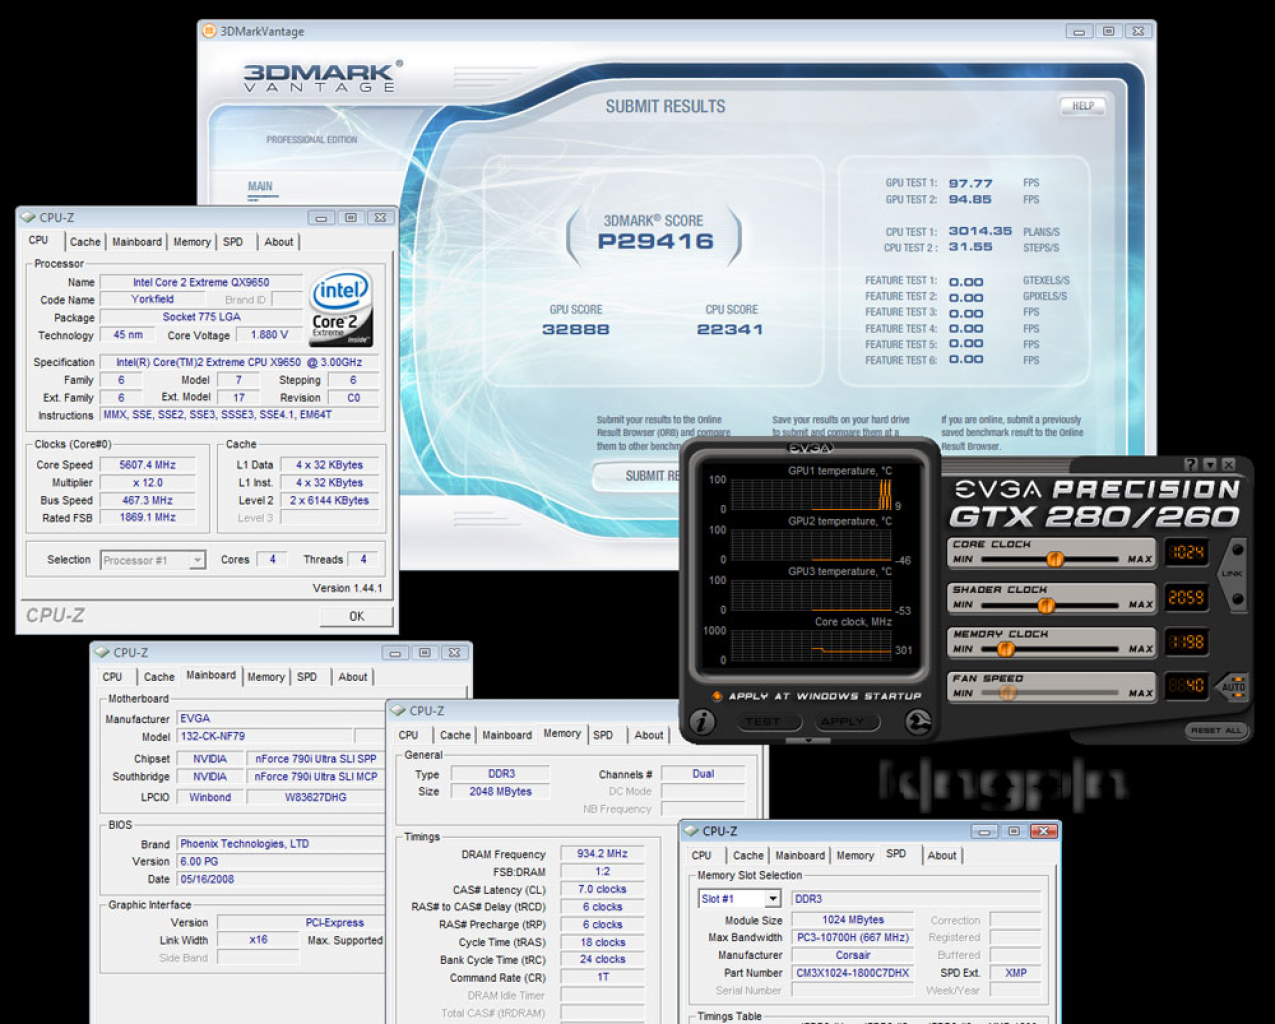Image resolution: width=1275 pixels, height=1024 pixels.
Task: Click Shader Clock slider knob
Action: pos(1046,605)
